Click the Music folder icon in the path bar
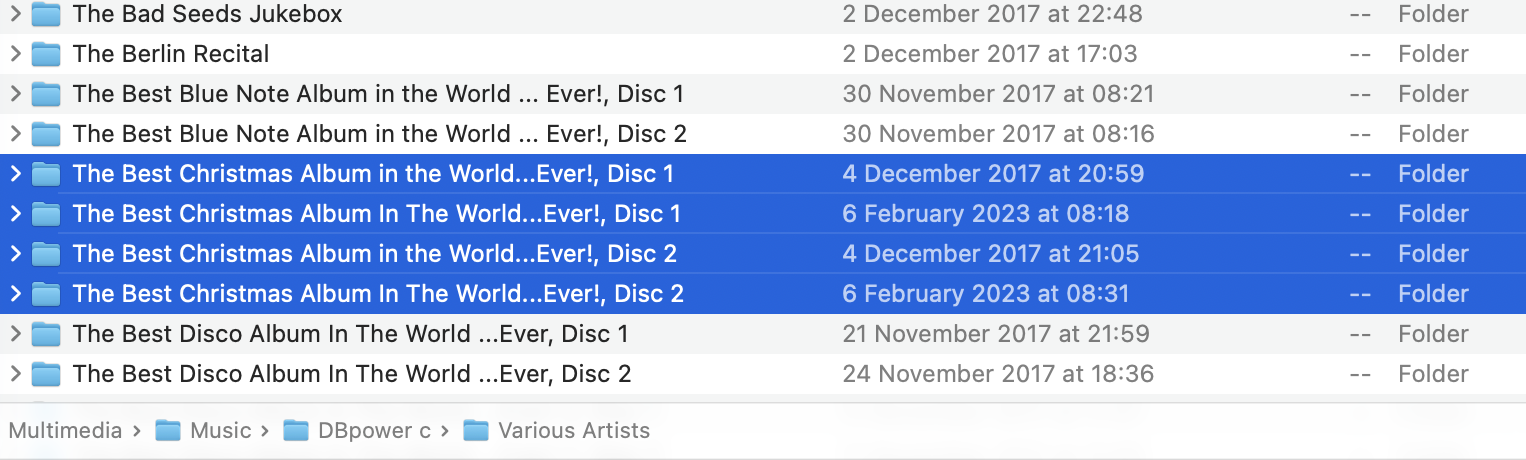The height and width of the screenshot is (460, 1526). click(168, 431)
